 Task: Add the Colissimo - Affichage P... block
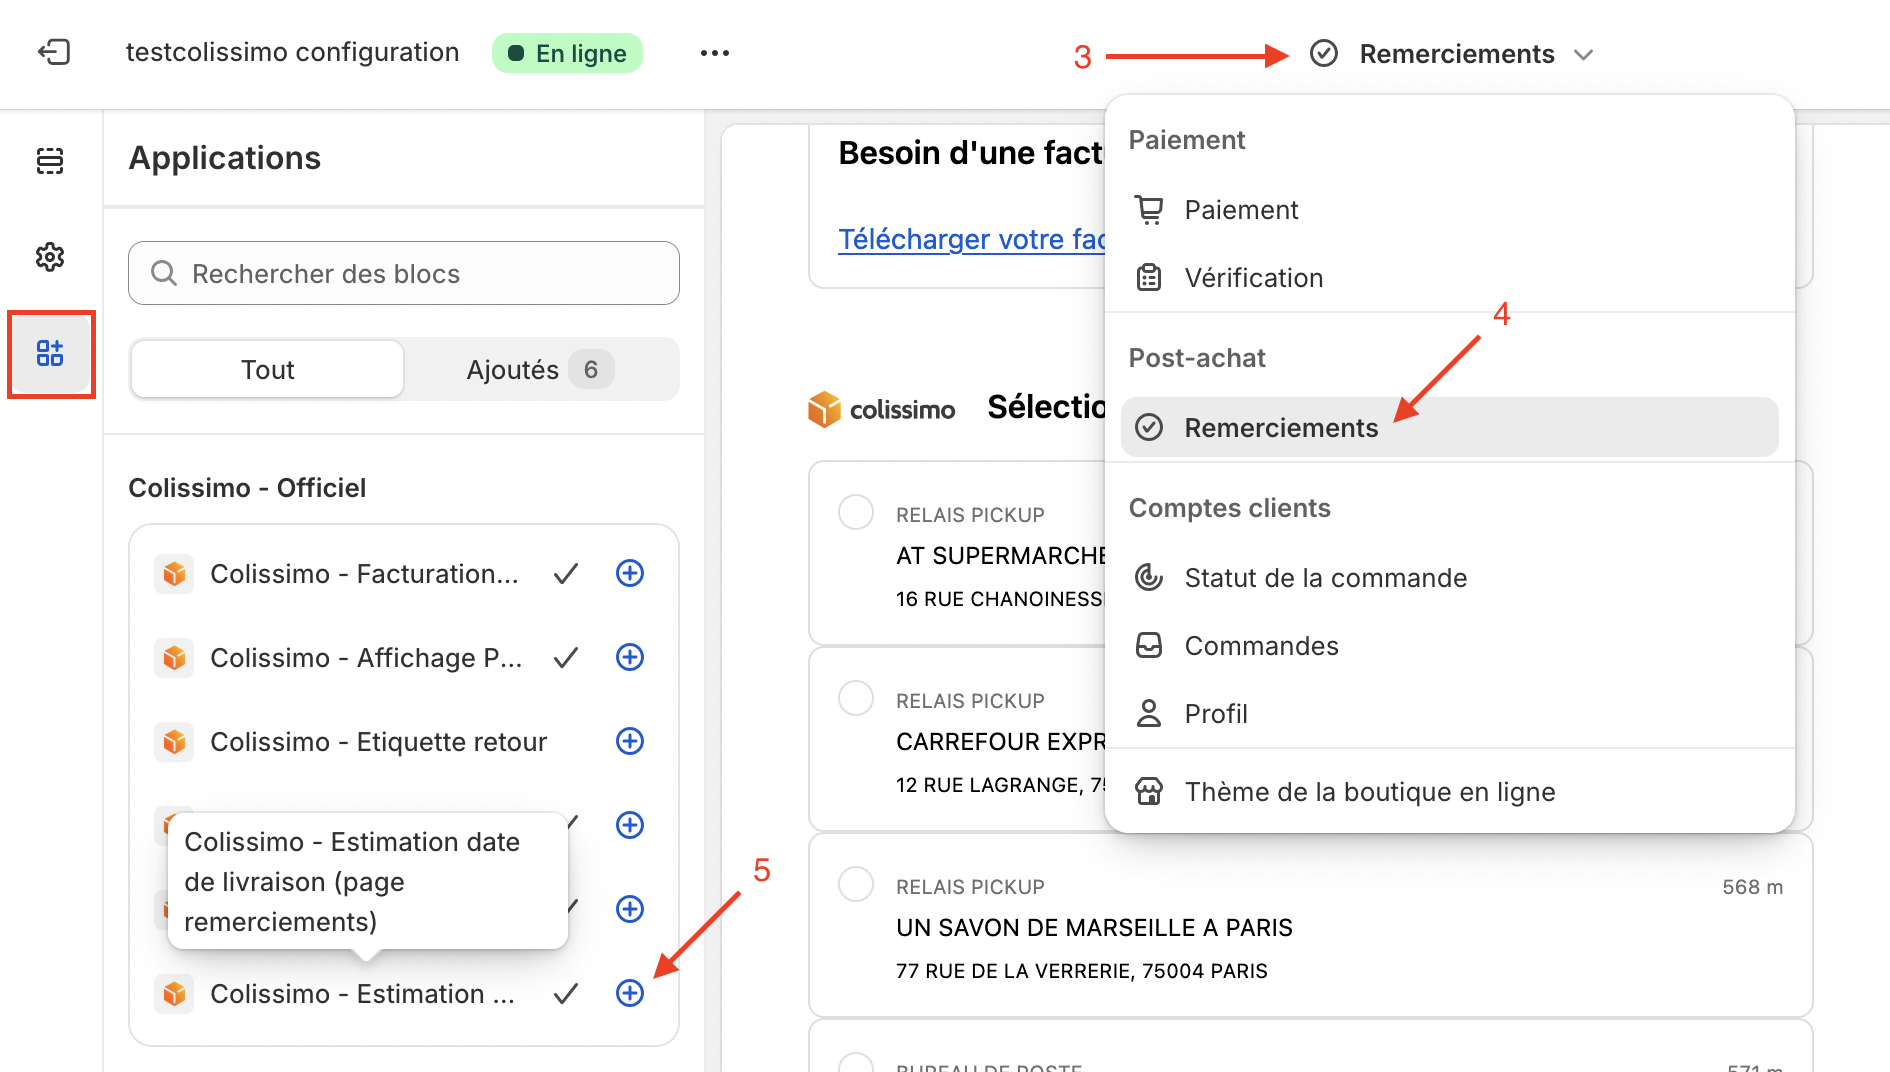coord(630,657)
